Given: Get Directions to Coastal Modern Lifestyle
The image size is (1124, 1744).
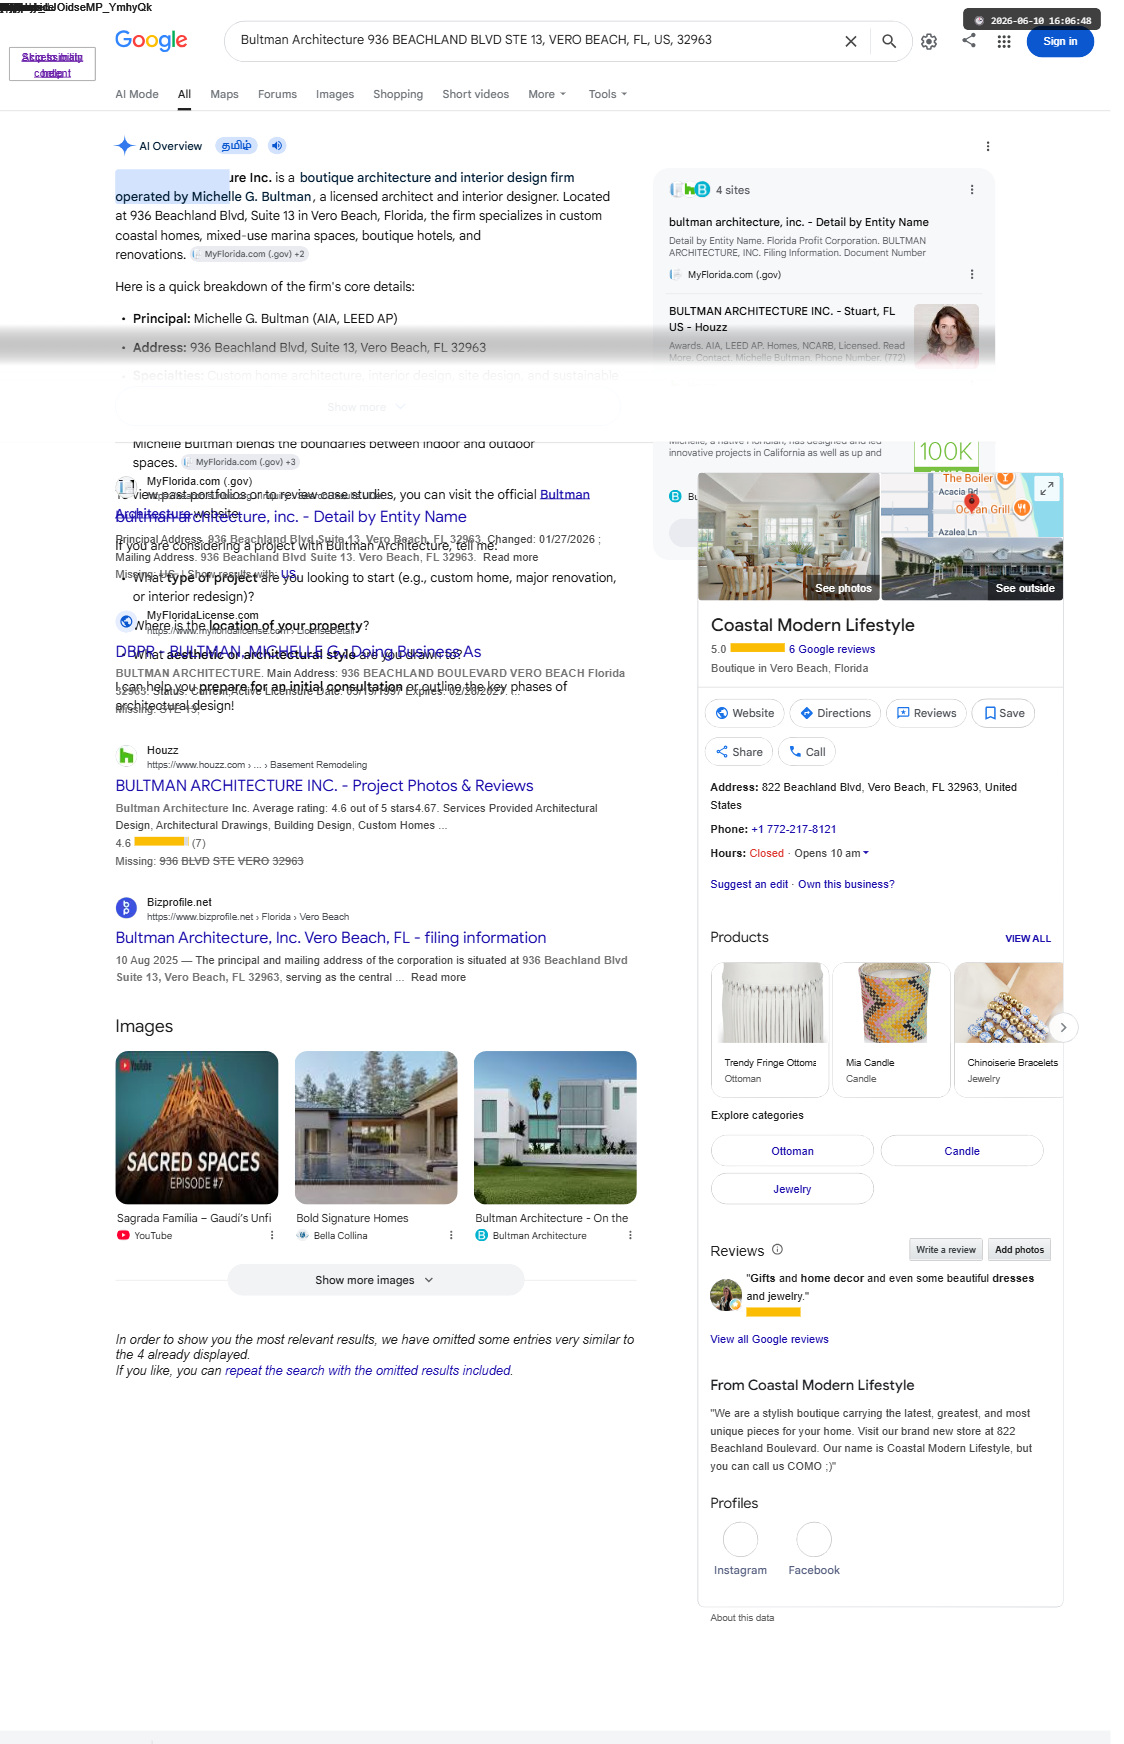Looking at the screenshot, I should point(835,713).
